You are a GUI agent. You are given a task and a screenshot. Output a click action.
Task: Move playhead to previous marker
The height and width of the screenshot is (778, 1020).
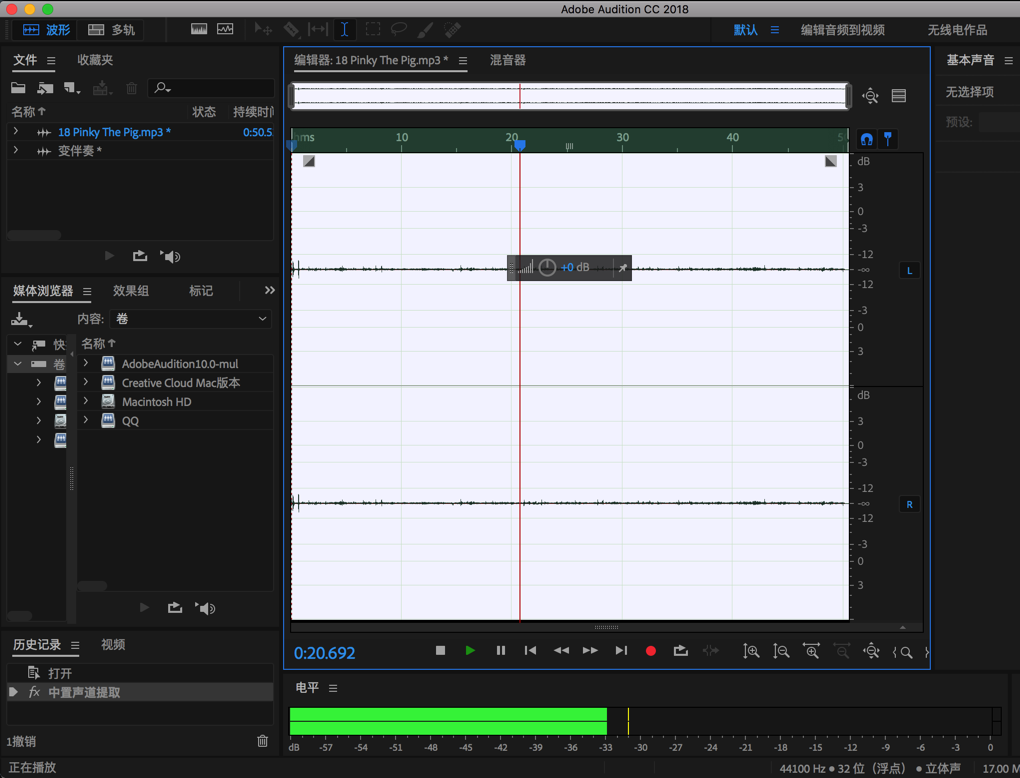coord(530,651)
